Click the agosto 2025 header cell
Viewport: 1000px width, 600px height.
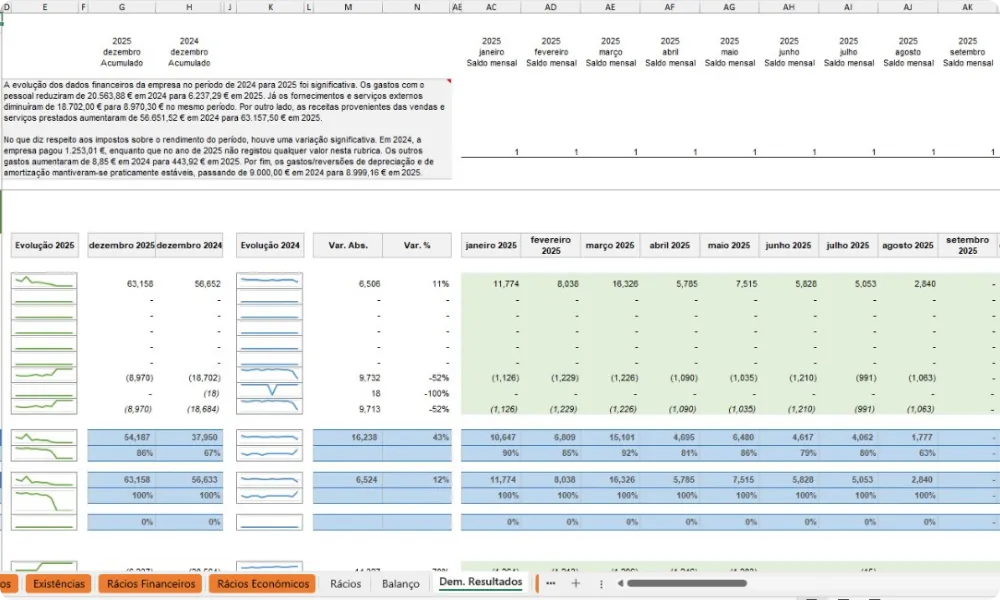pyautogui.click(x=908, y=245)
